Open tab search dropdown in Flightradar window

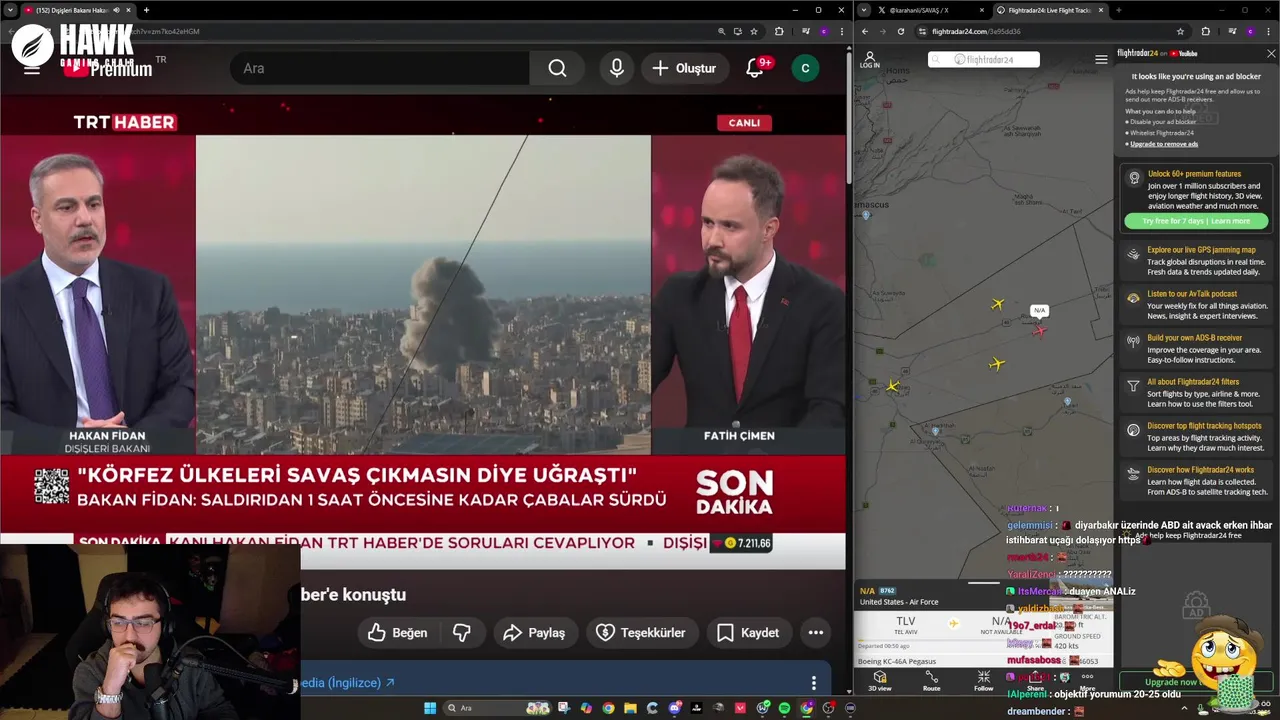[864, 10]
